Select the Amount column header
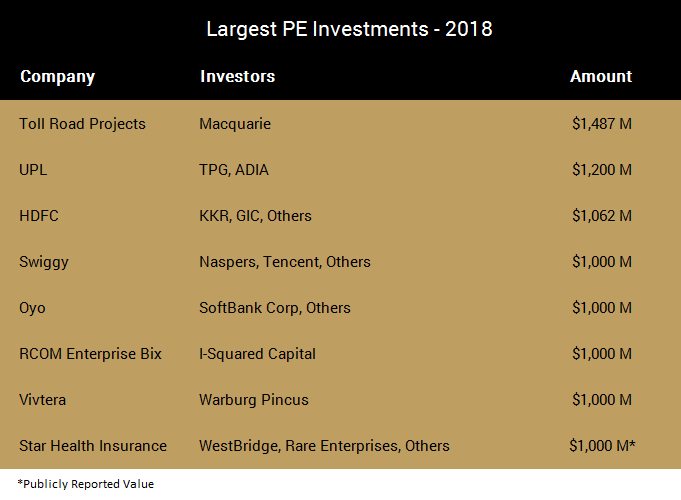The image size is (681, 500). (x=601, y=76)
